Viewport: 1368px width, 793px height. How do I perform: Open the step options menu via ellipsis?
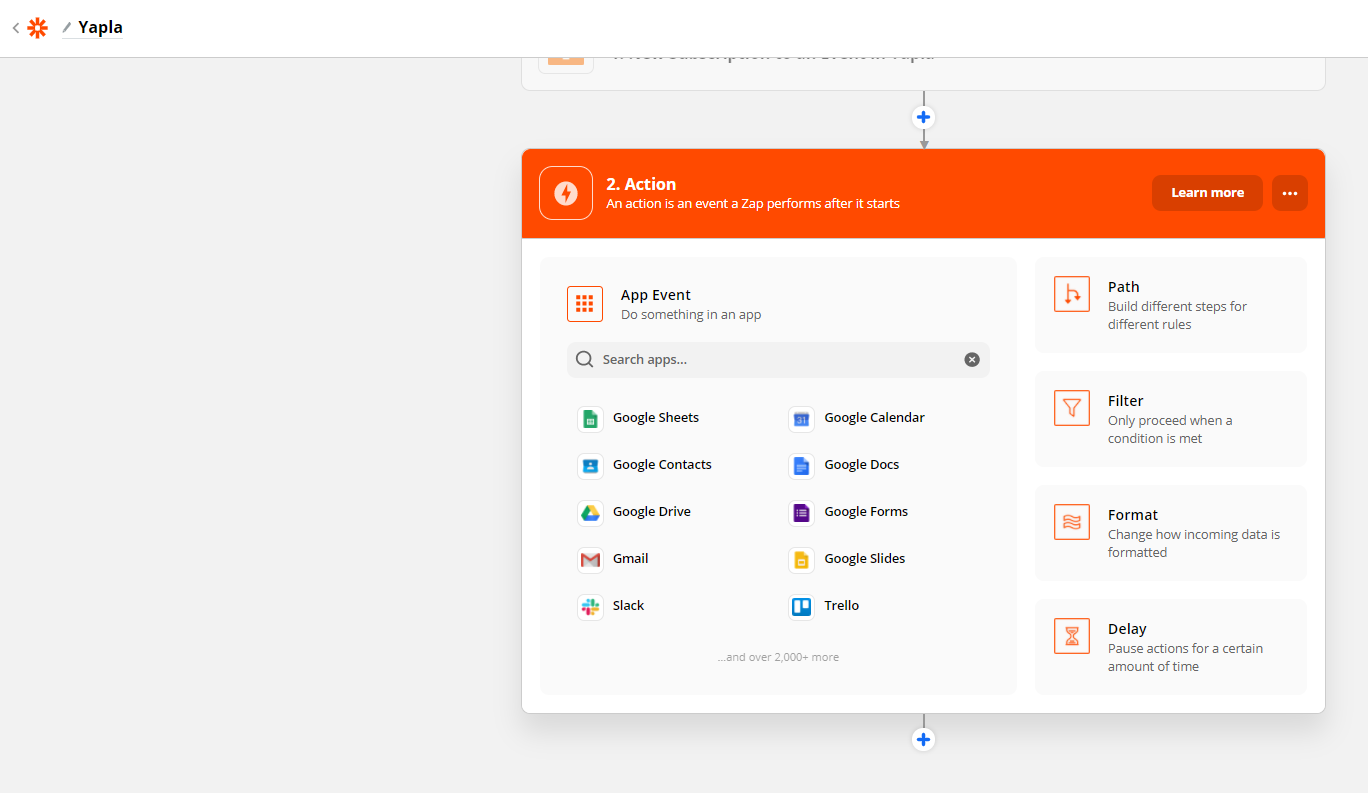coord(1289,192)
